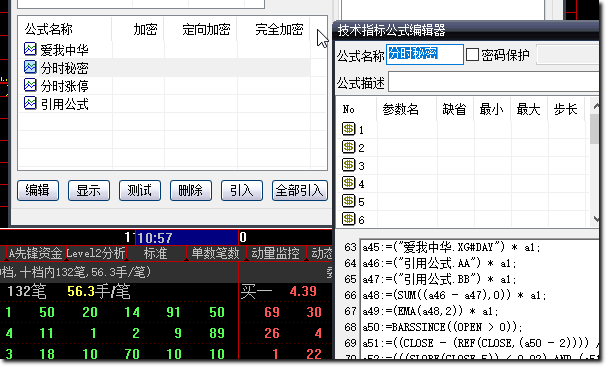The image size is (608, 367).
Task: Click the password field next to 密码保护
Action: (x=568, y=55)
